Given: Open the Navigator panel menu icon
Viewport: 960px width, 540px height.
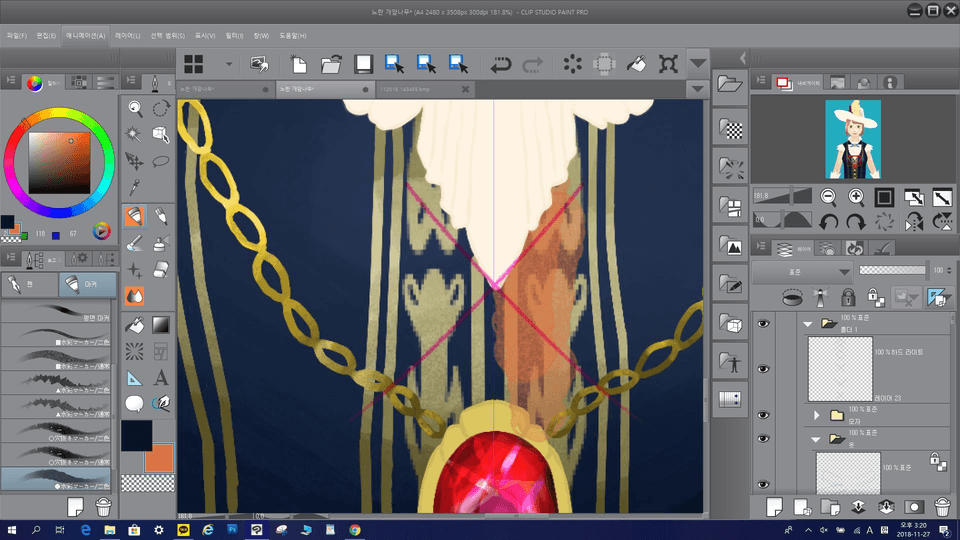Looking at the screenshot, I should [761, 81].
